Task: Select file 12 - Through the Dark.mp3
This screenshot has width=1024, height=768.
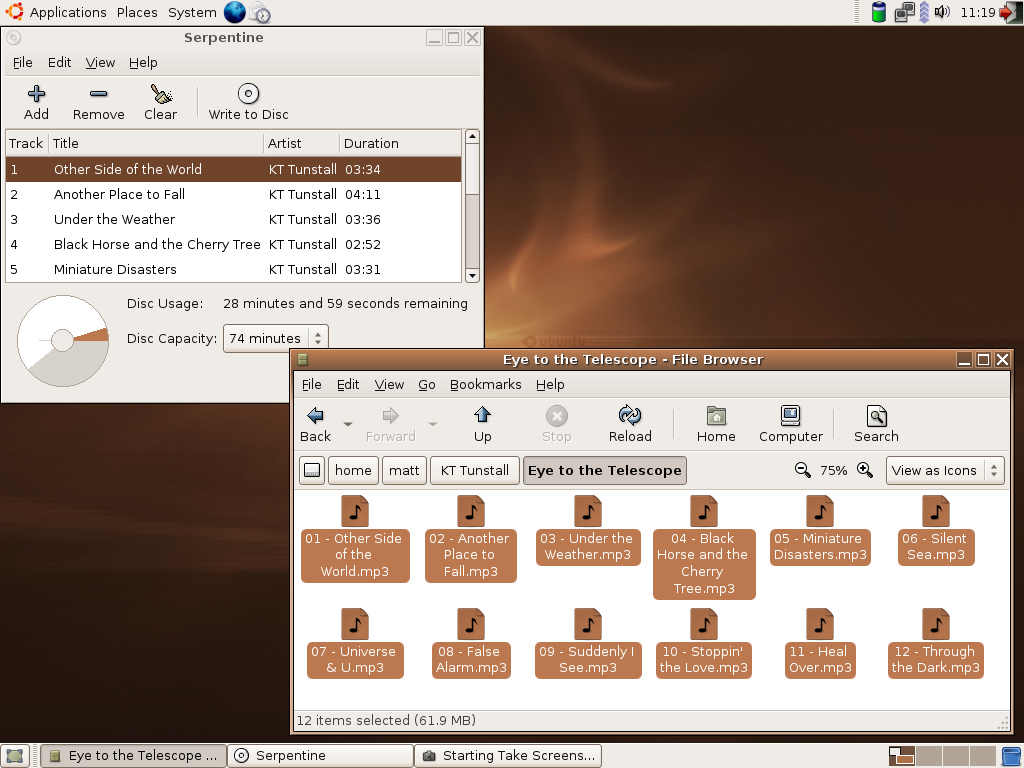Action: click(x=936, y=643)
